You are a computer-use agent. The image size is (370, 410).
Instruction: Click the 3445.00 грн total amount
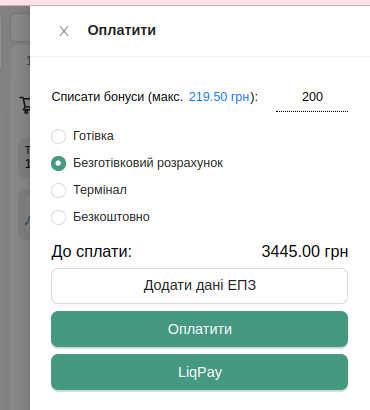tap(305, 251)
